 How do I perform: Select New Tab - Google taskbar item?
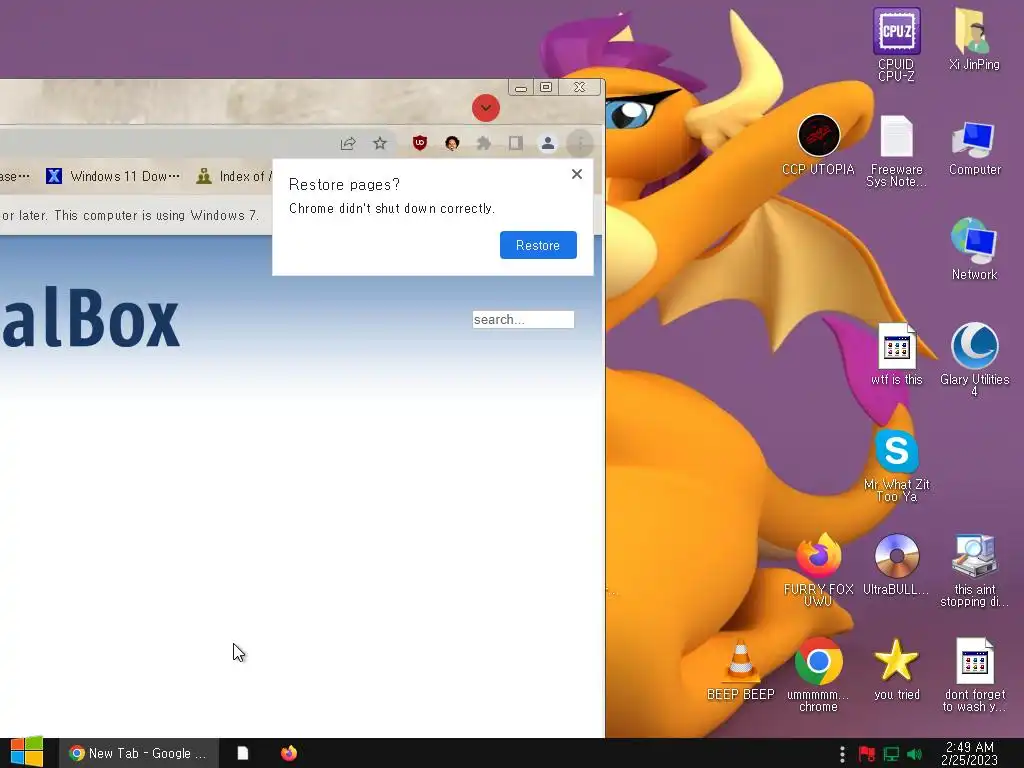click(138, 753)
